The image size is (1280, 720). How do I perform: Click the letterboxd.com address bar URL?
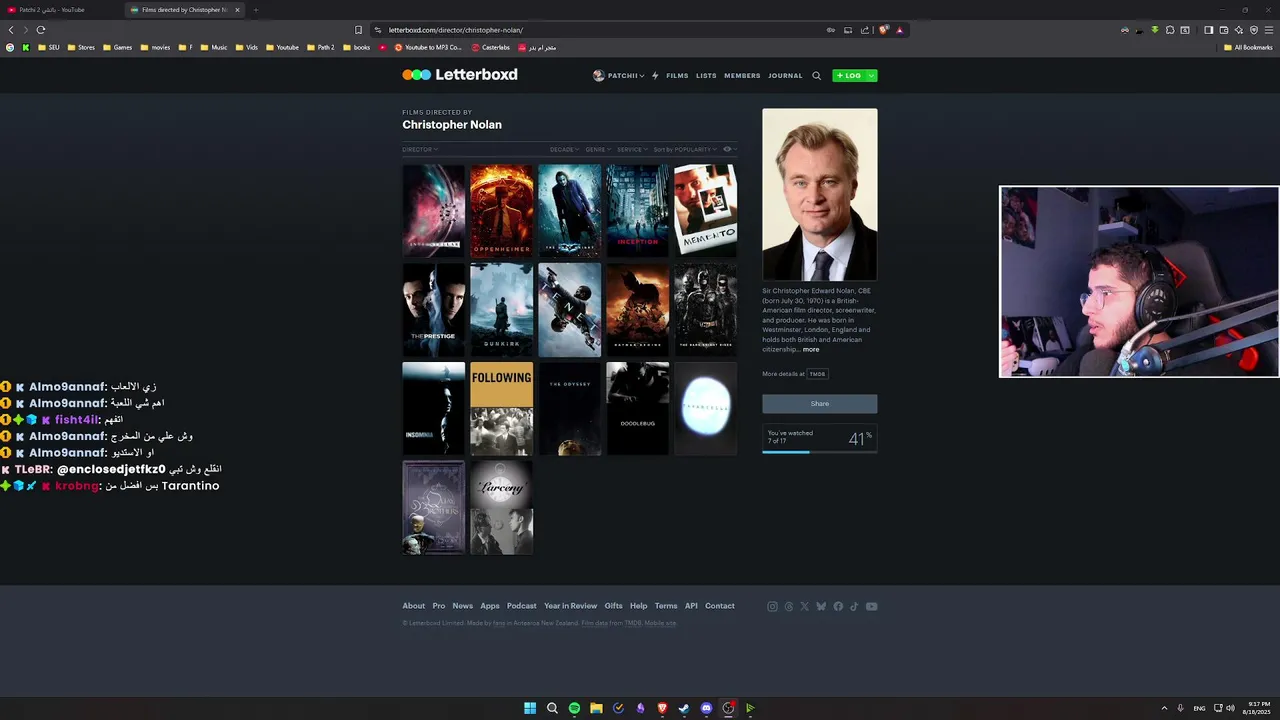(456, 30)
